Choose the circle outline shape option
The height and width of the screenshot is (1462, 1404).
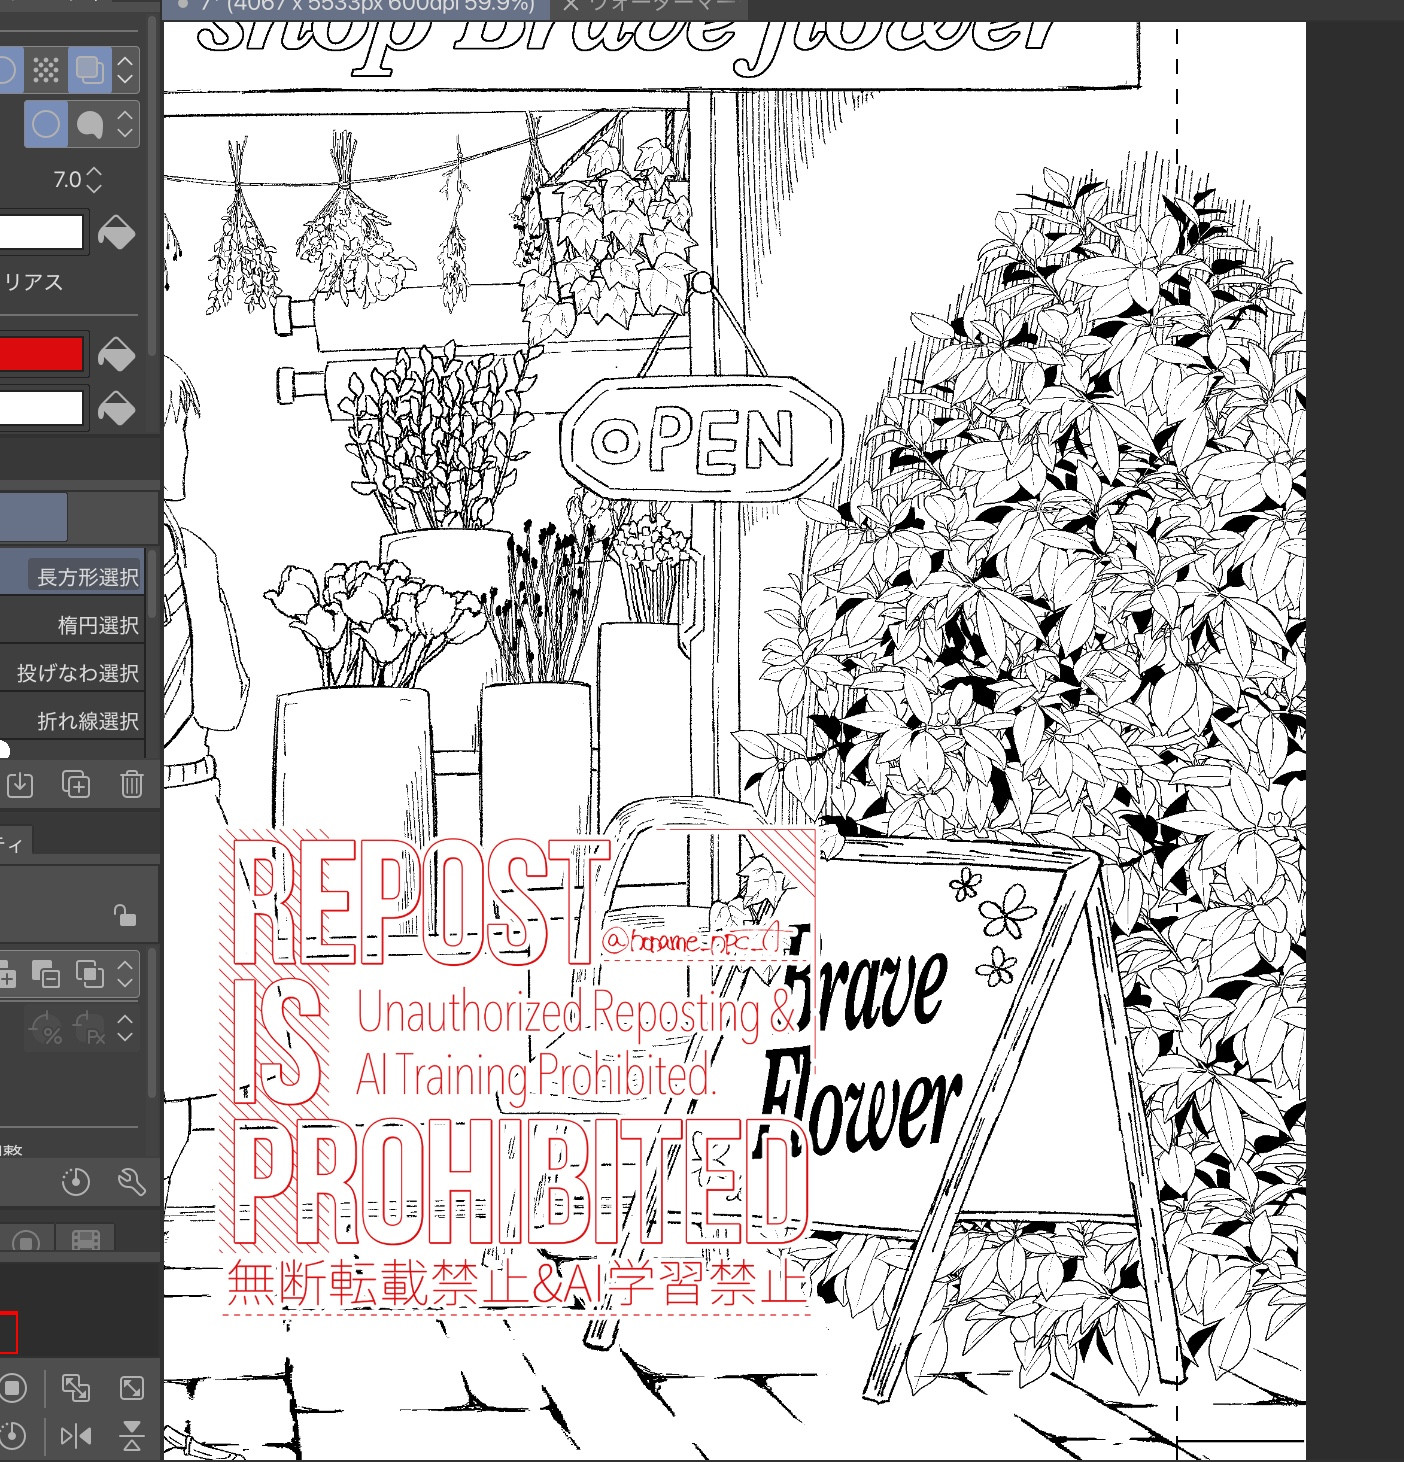coord(46,124)
